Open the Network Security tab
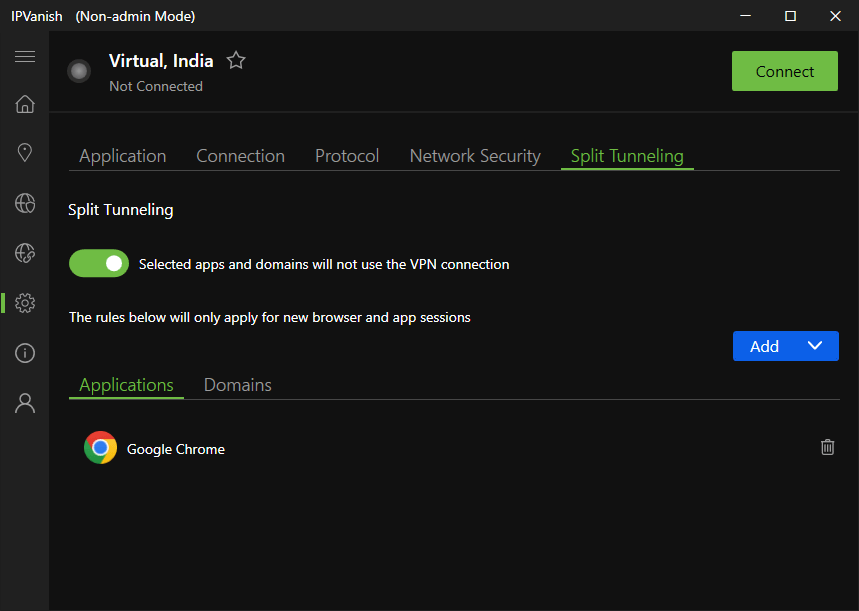The image size is (859, 611). pos(475,156)
